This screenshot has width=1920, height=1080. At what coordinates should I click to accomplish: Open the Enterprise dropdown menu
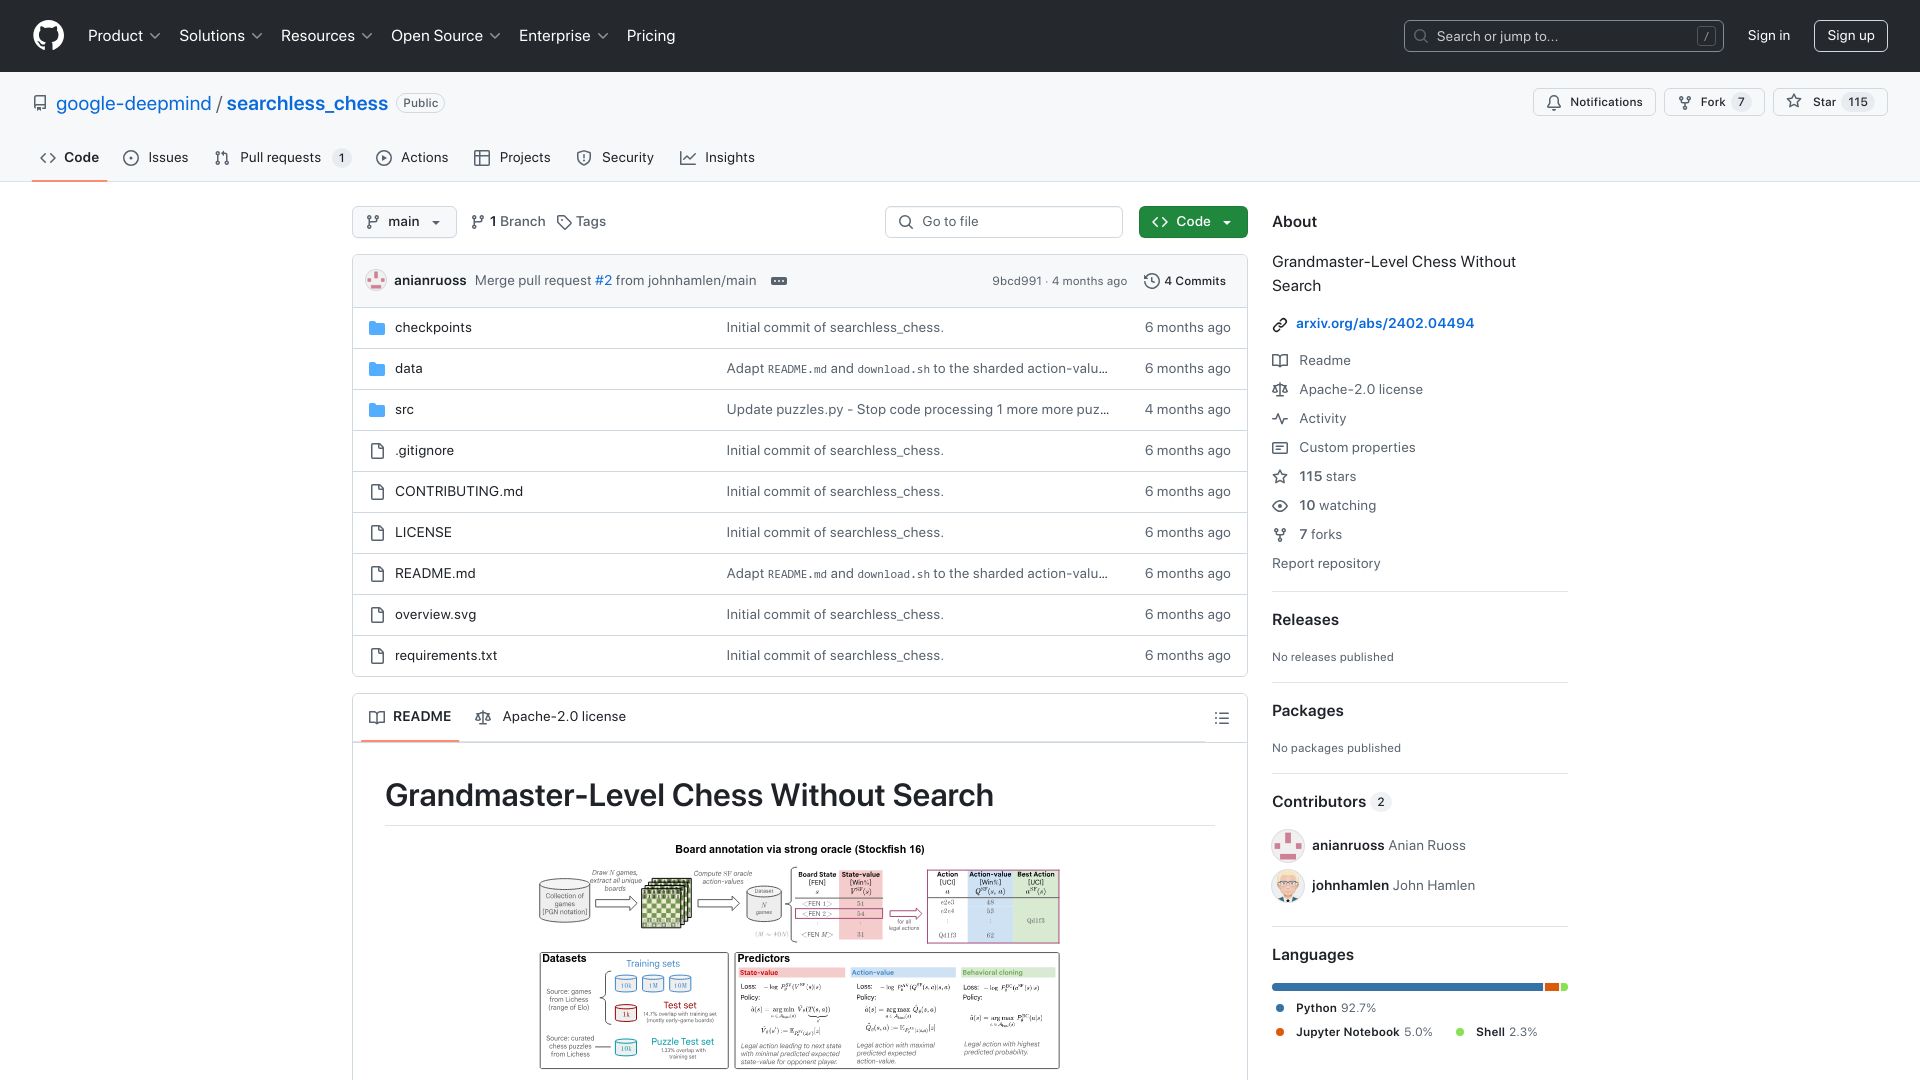564,36
